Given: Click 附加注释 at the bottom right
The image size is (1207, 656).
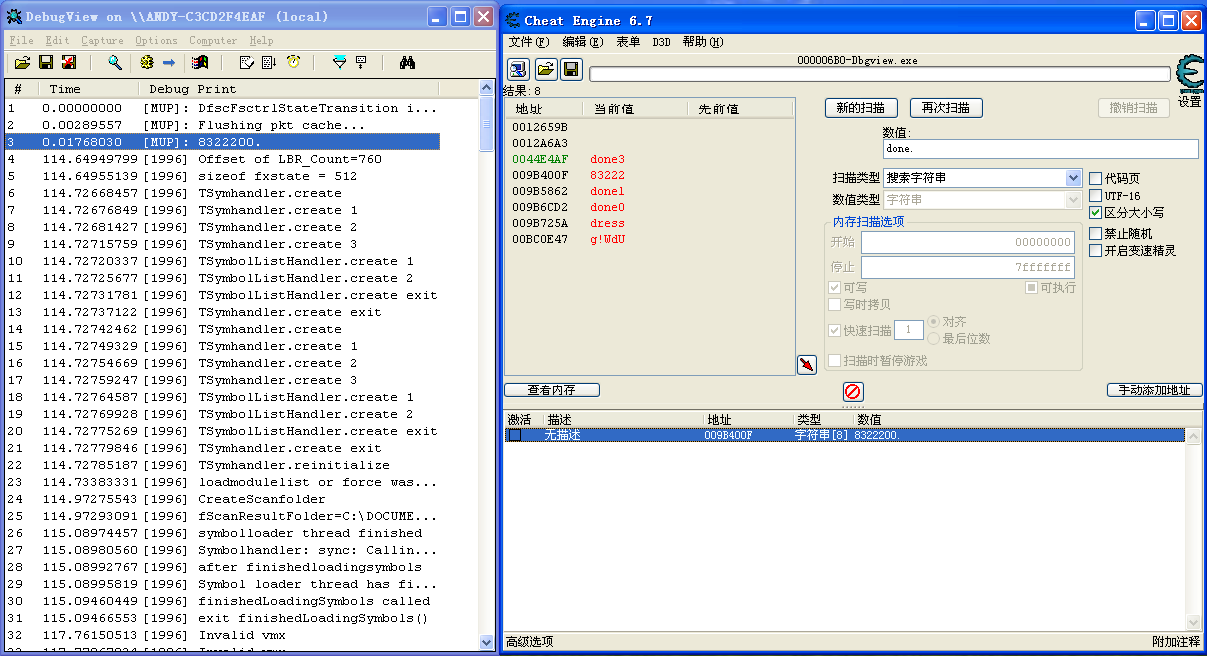Looking at the screenshot, I should coord(1176,642).
